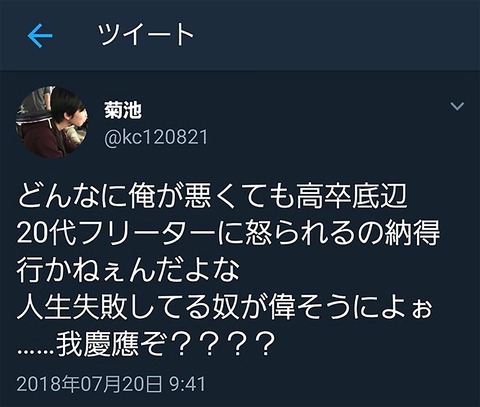
Task: Select the phrase 20代フリーター in the tweet
Action: click(x=116, y=232)
